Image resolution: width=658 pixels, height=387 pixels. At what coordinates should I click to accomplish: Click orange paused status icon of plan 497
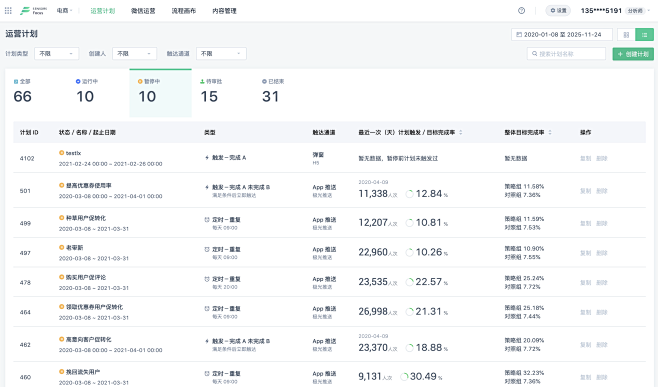62,247
